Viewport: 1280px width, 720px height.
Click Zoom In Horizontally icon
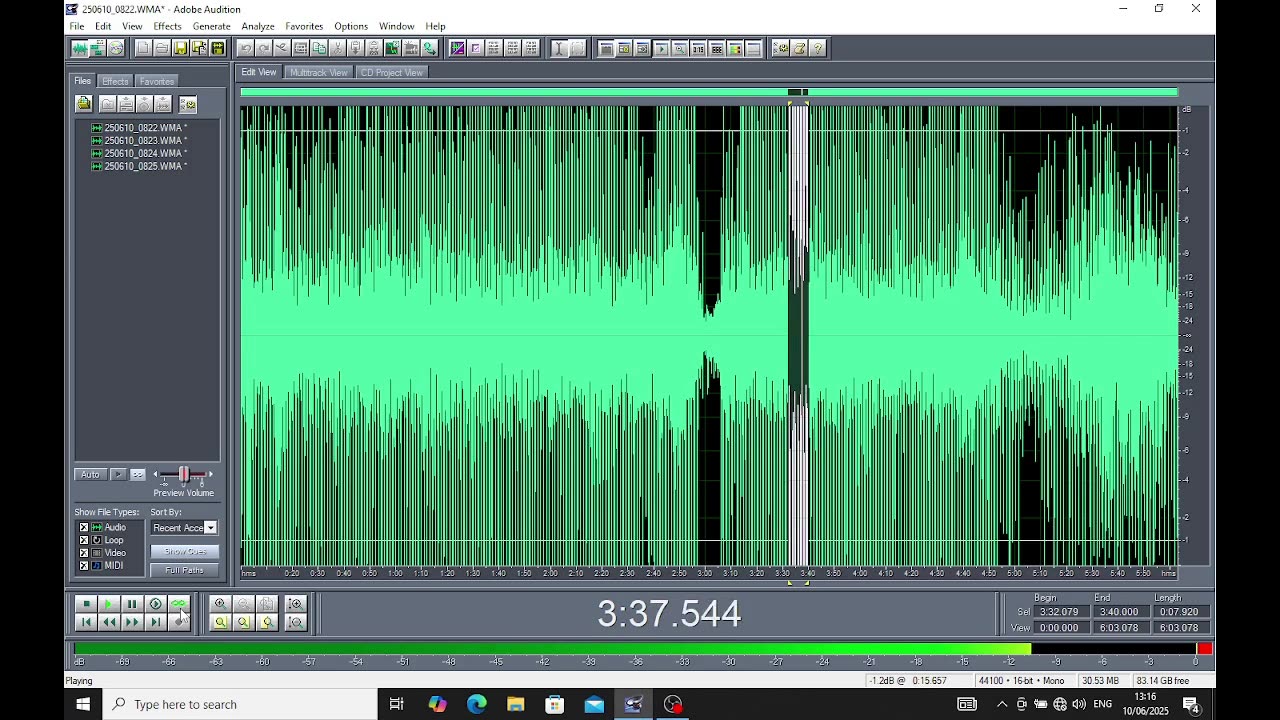coord(220,604)
